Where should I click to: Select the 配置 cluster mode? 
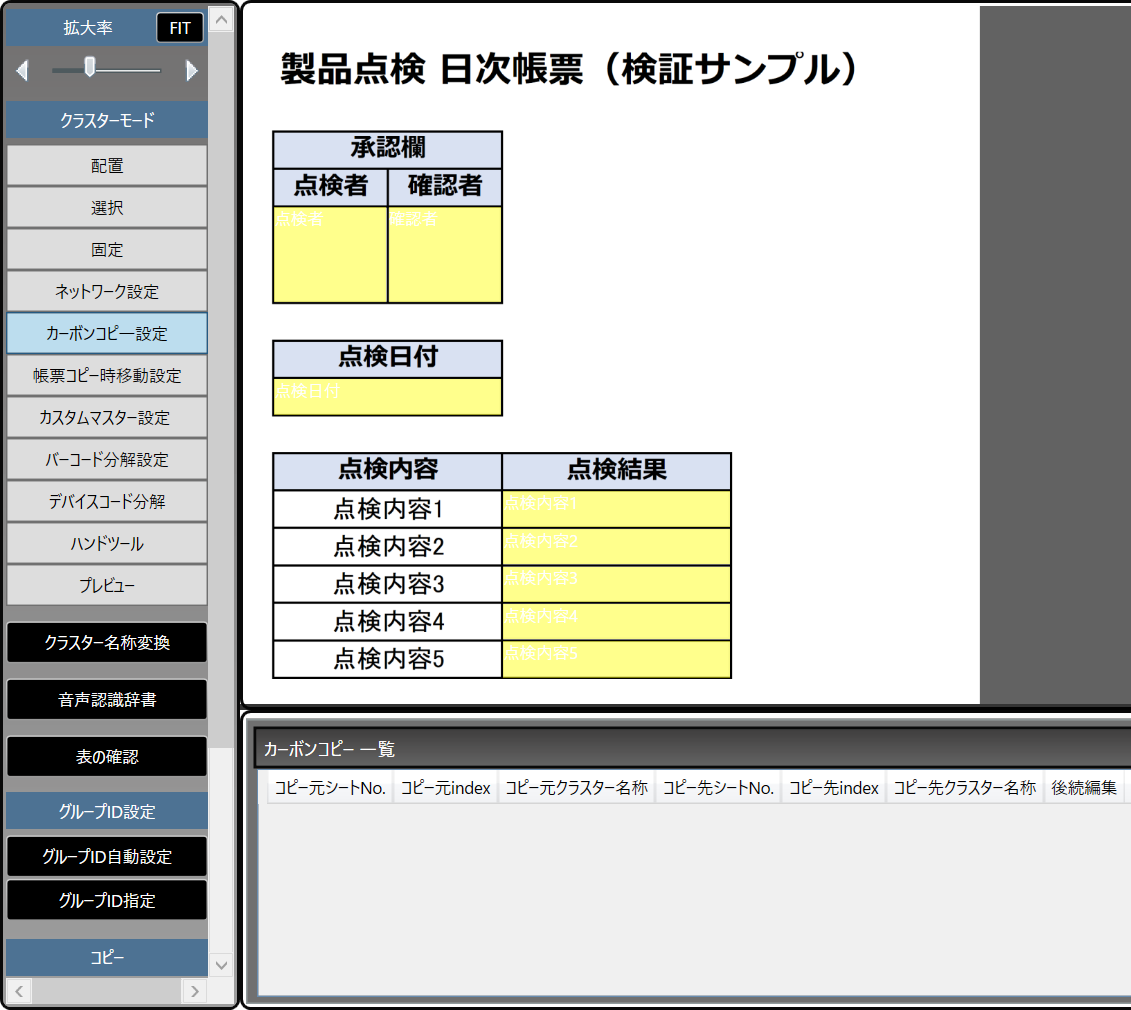coord(107,166)
